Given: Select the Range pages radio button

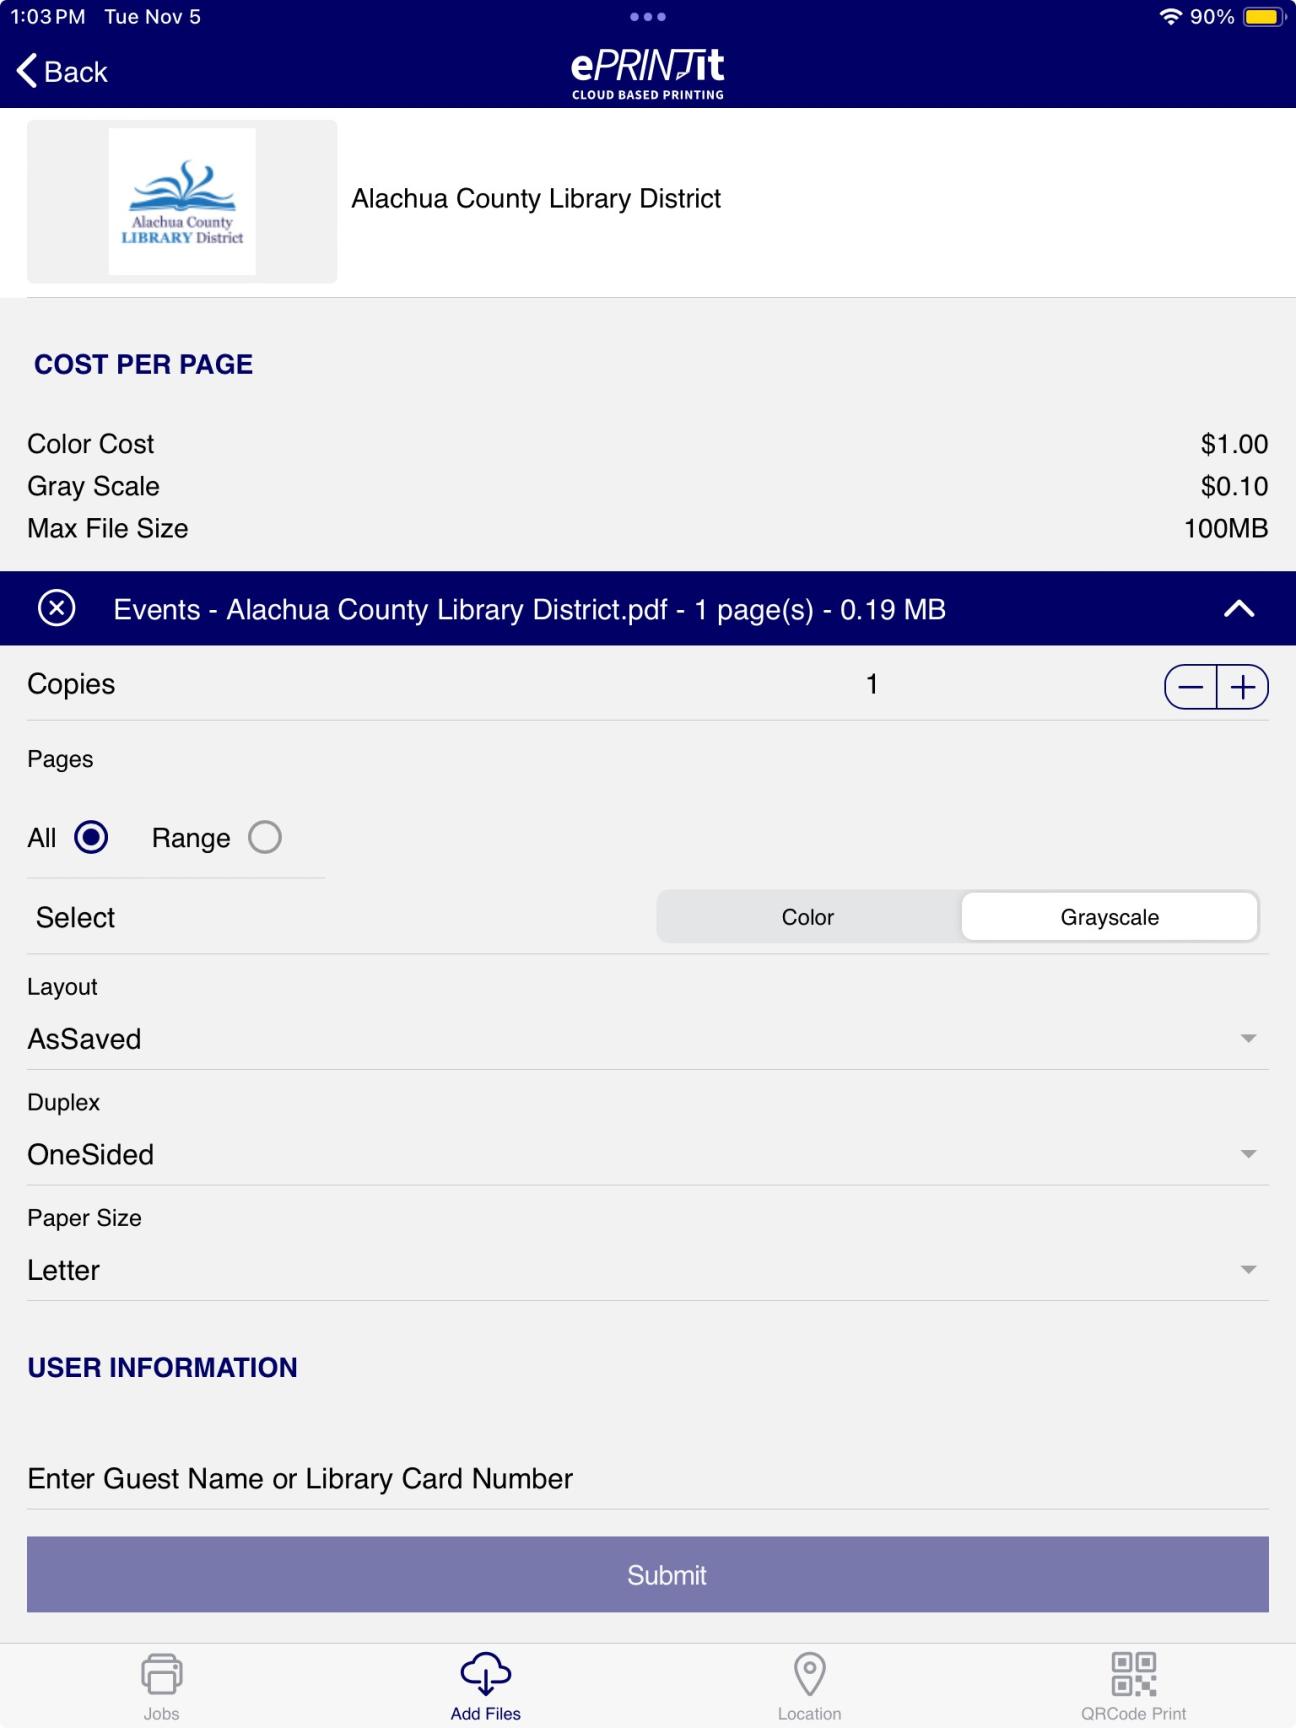Looking at the screenshot, I should pyautogui.click(x=265, y=837).
